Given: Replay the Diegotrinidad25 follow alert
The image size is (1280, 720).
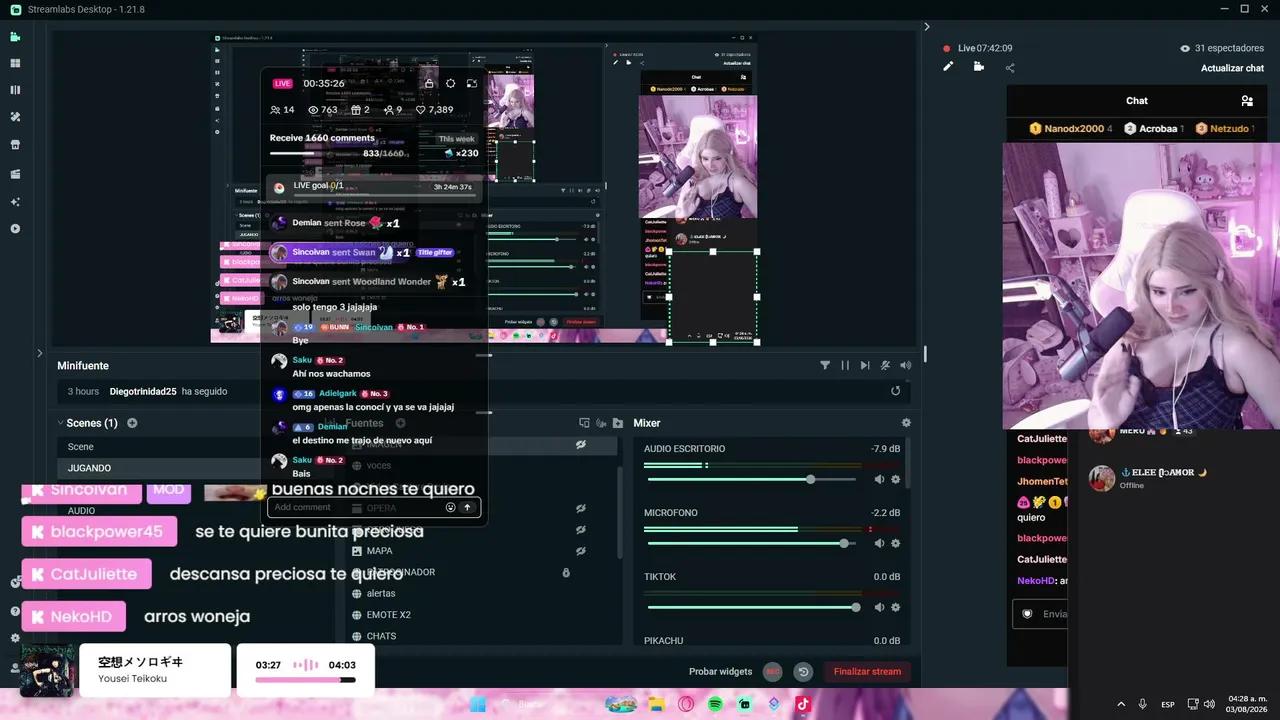Looking at the screenshot, I should click(x=895, y=391).
